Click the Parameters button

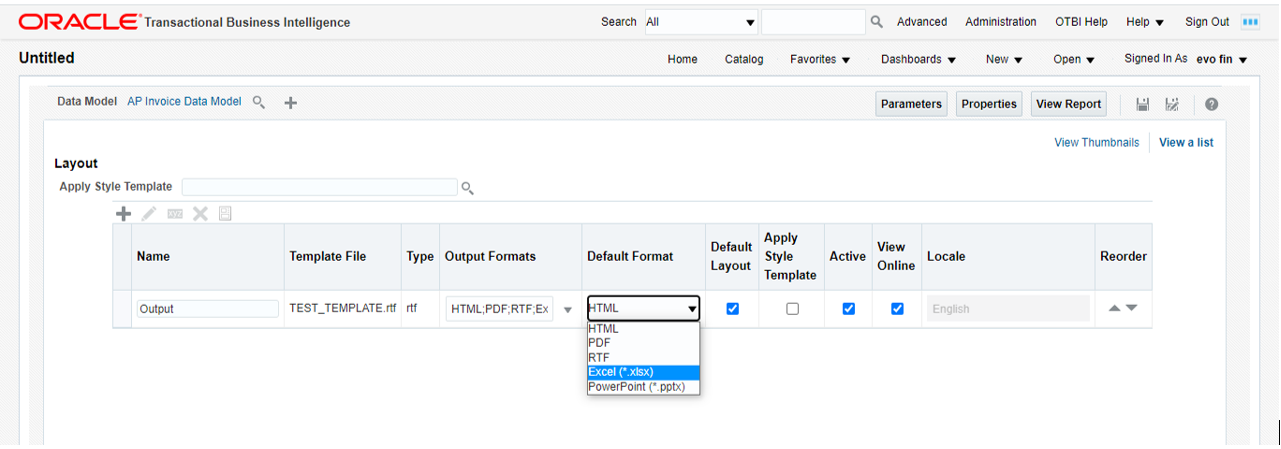tap(911, 104)
